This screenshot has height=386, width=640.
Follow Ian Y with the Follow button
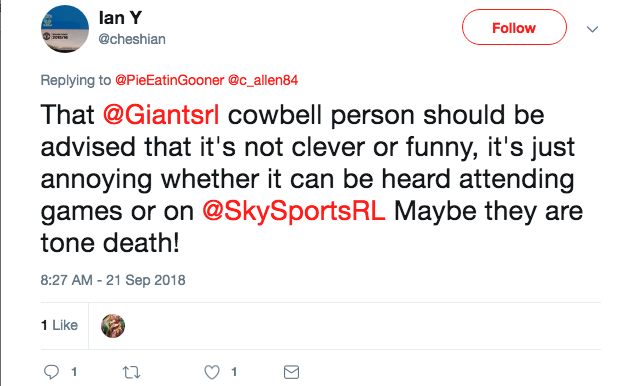click(514, 27)
